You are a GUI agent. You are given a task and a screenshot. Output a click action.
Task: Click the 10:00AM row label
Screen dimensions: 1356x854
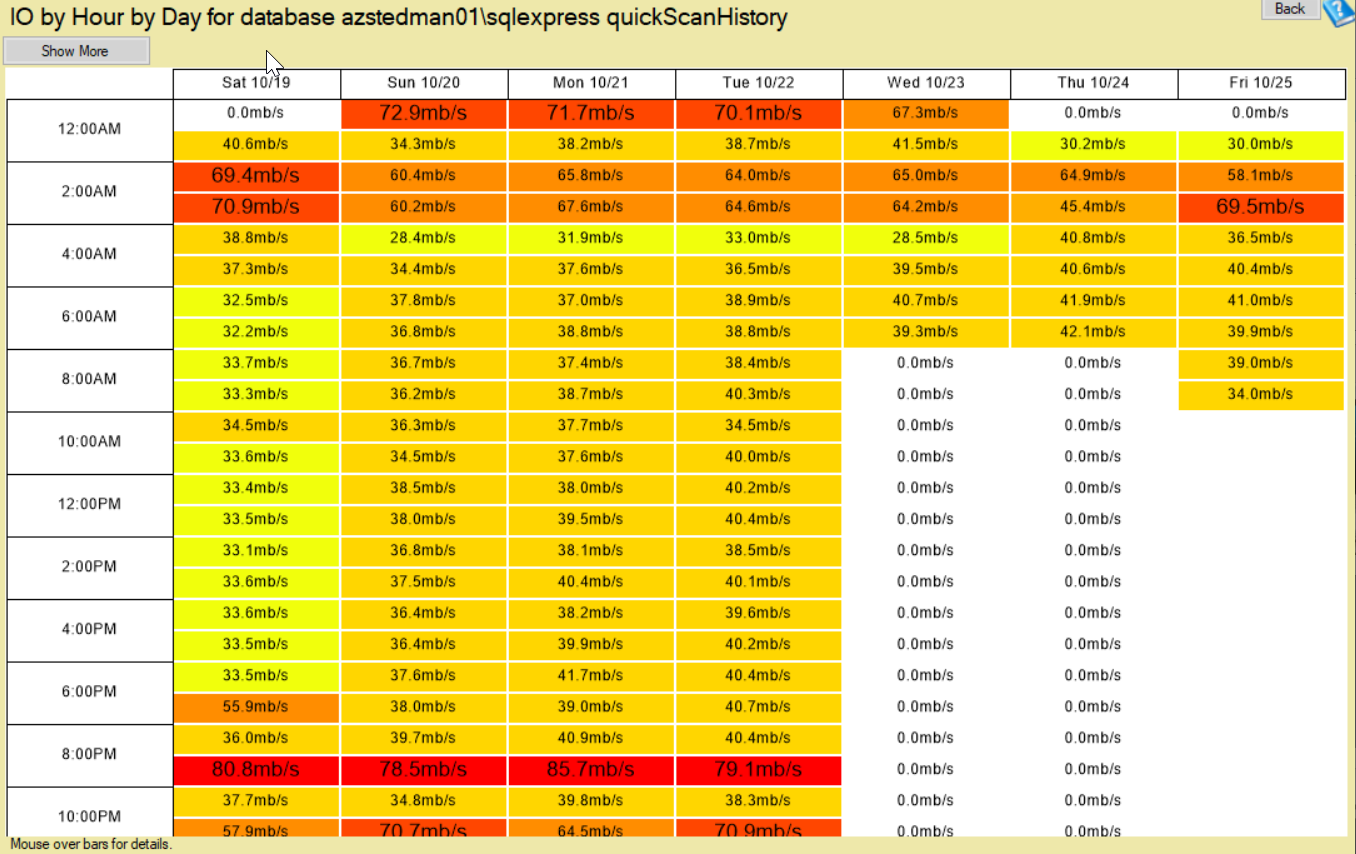(90, 441)
